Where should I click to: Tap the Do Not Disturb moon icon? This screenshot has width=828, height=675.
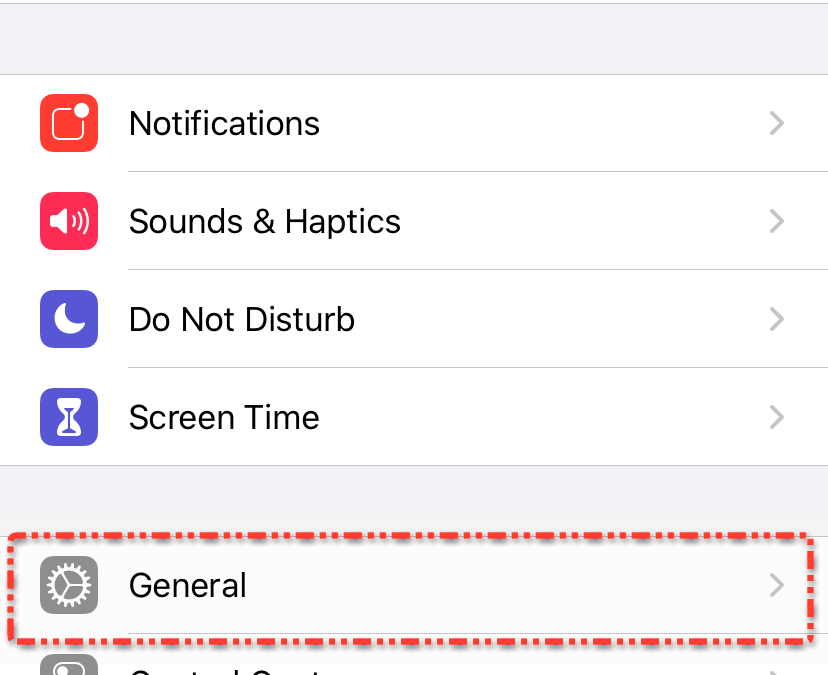69,319
